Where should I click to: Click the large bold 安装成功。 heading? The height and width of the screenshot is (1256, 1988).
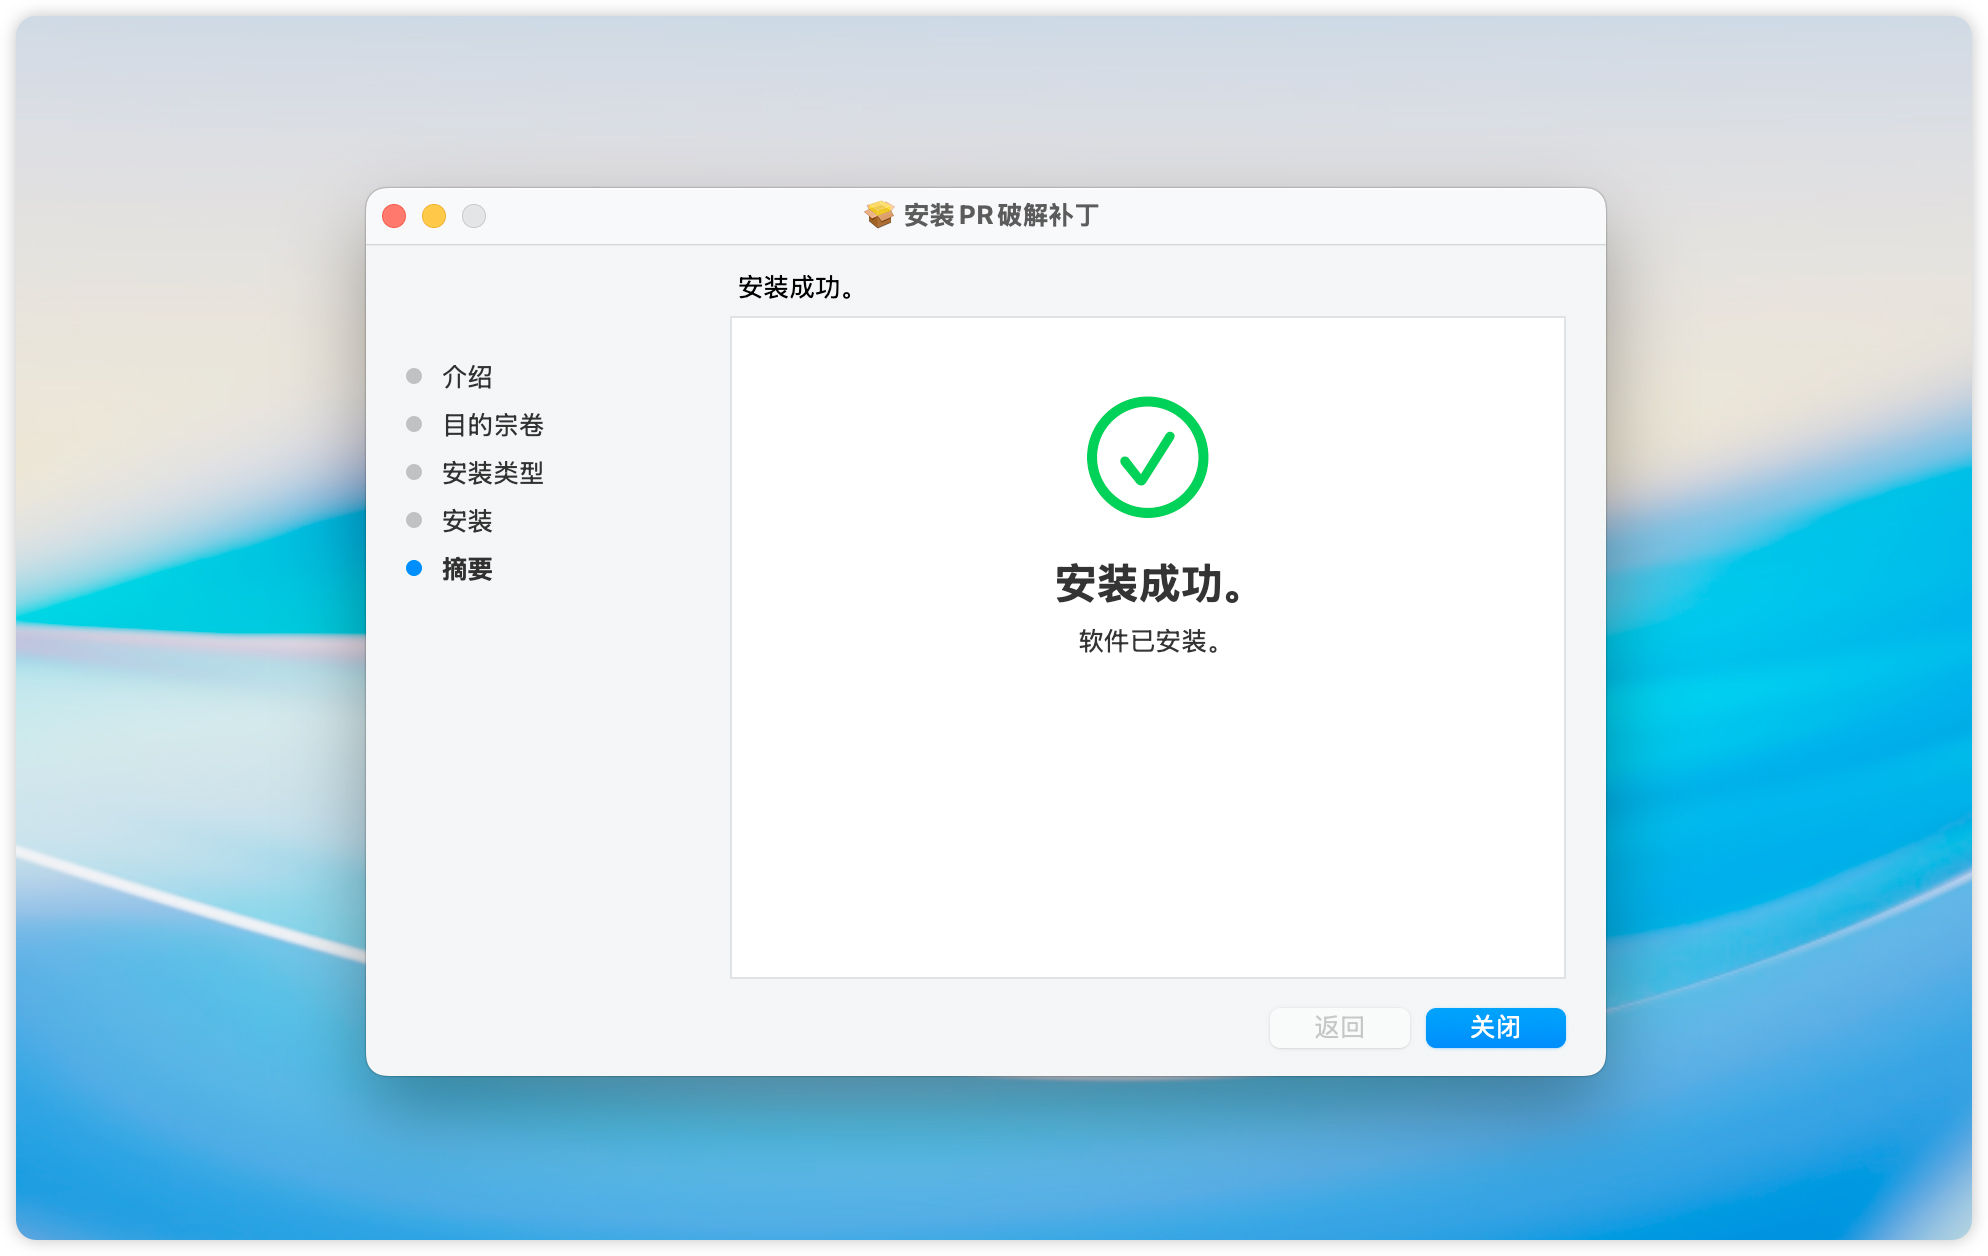click(x=1149, y=584)
